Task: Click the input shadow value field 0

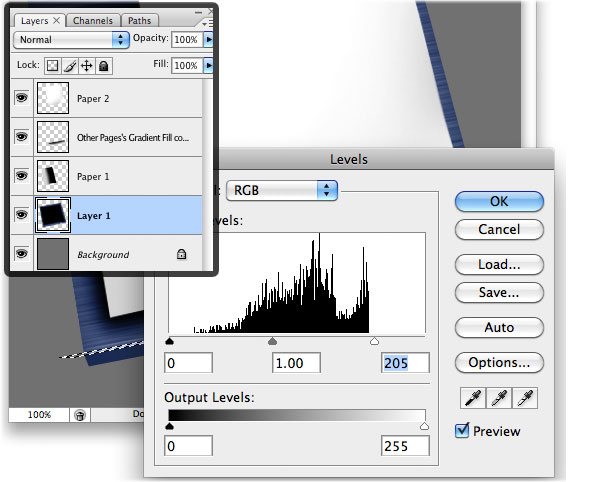Action: pos(188,363)
